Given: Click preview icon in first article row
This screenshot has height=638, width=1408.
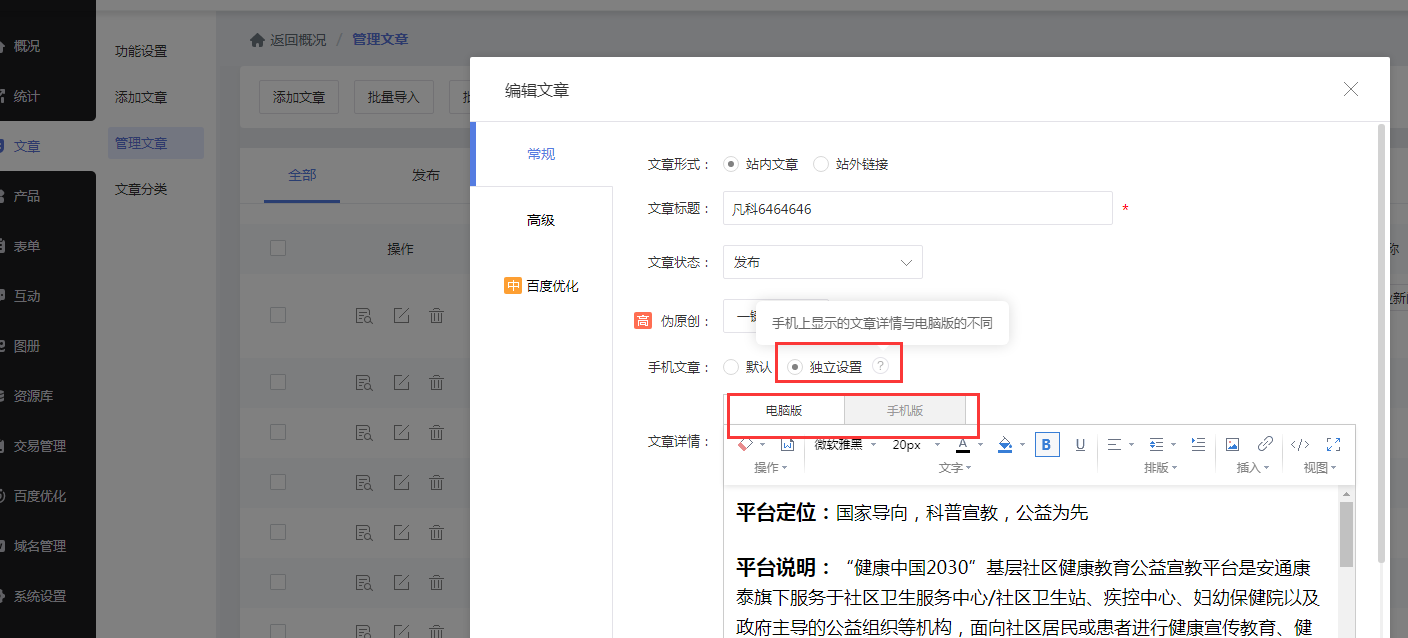Looking at the screenshot, I should click(x=364, y=316).
